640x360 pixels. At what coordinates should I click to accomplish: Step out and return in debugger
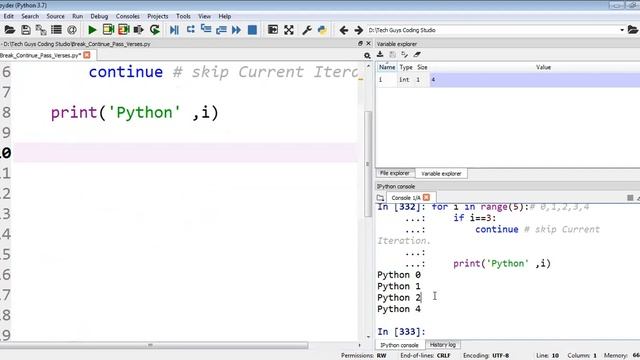[221, 30]
